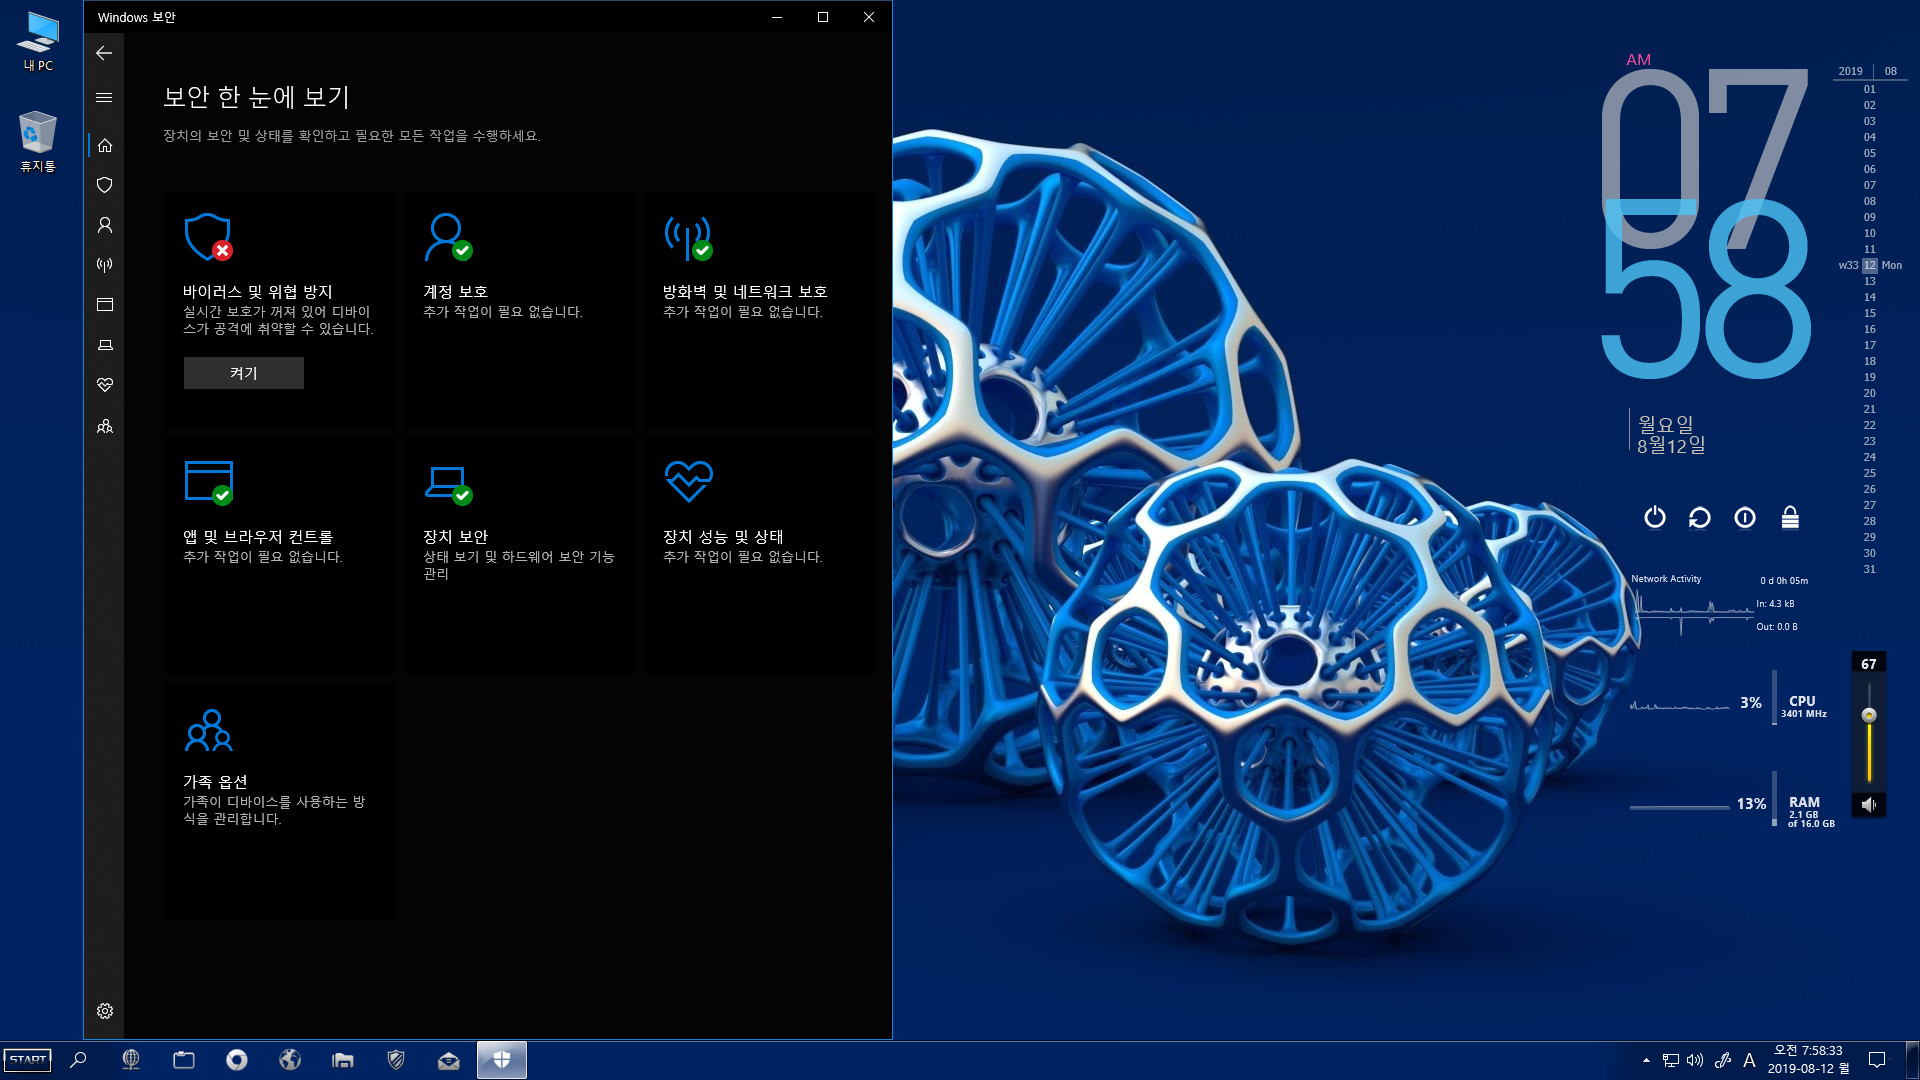
Task: Open the file explorer folder taskbar icon
Action: pyautogui.click(x=343, y=1060)
